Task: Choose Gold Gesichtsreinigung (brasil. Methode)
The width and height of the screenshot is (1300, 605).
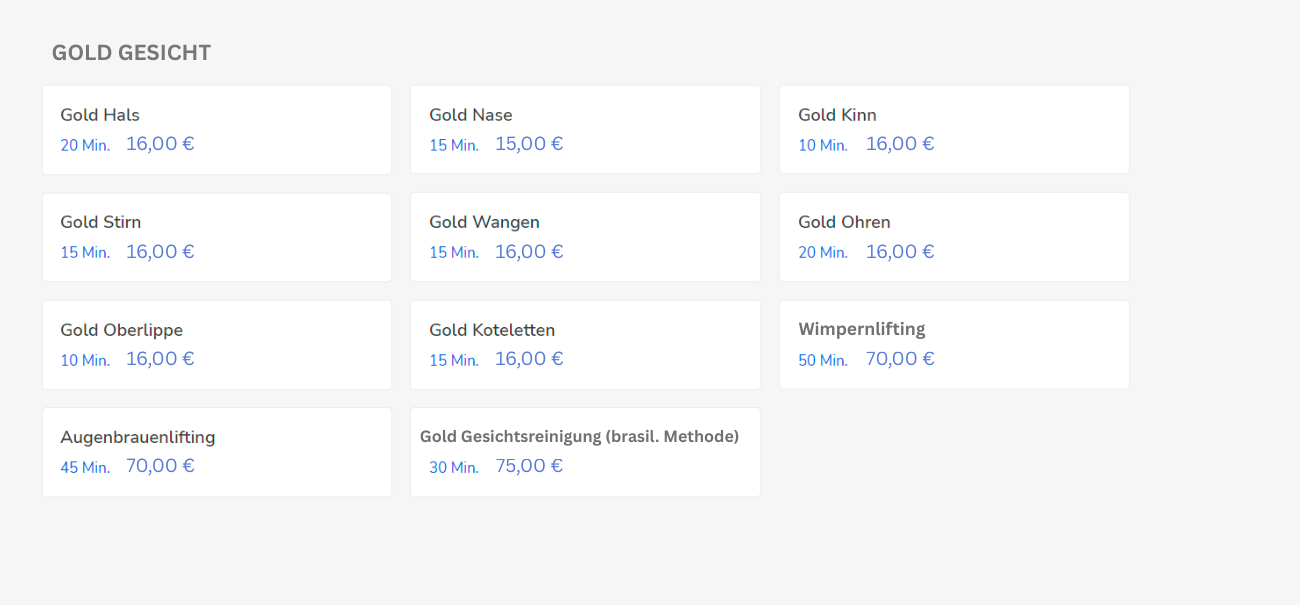Action: (585, 452)
